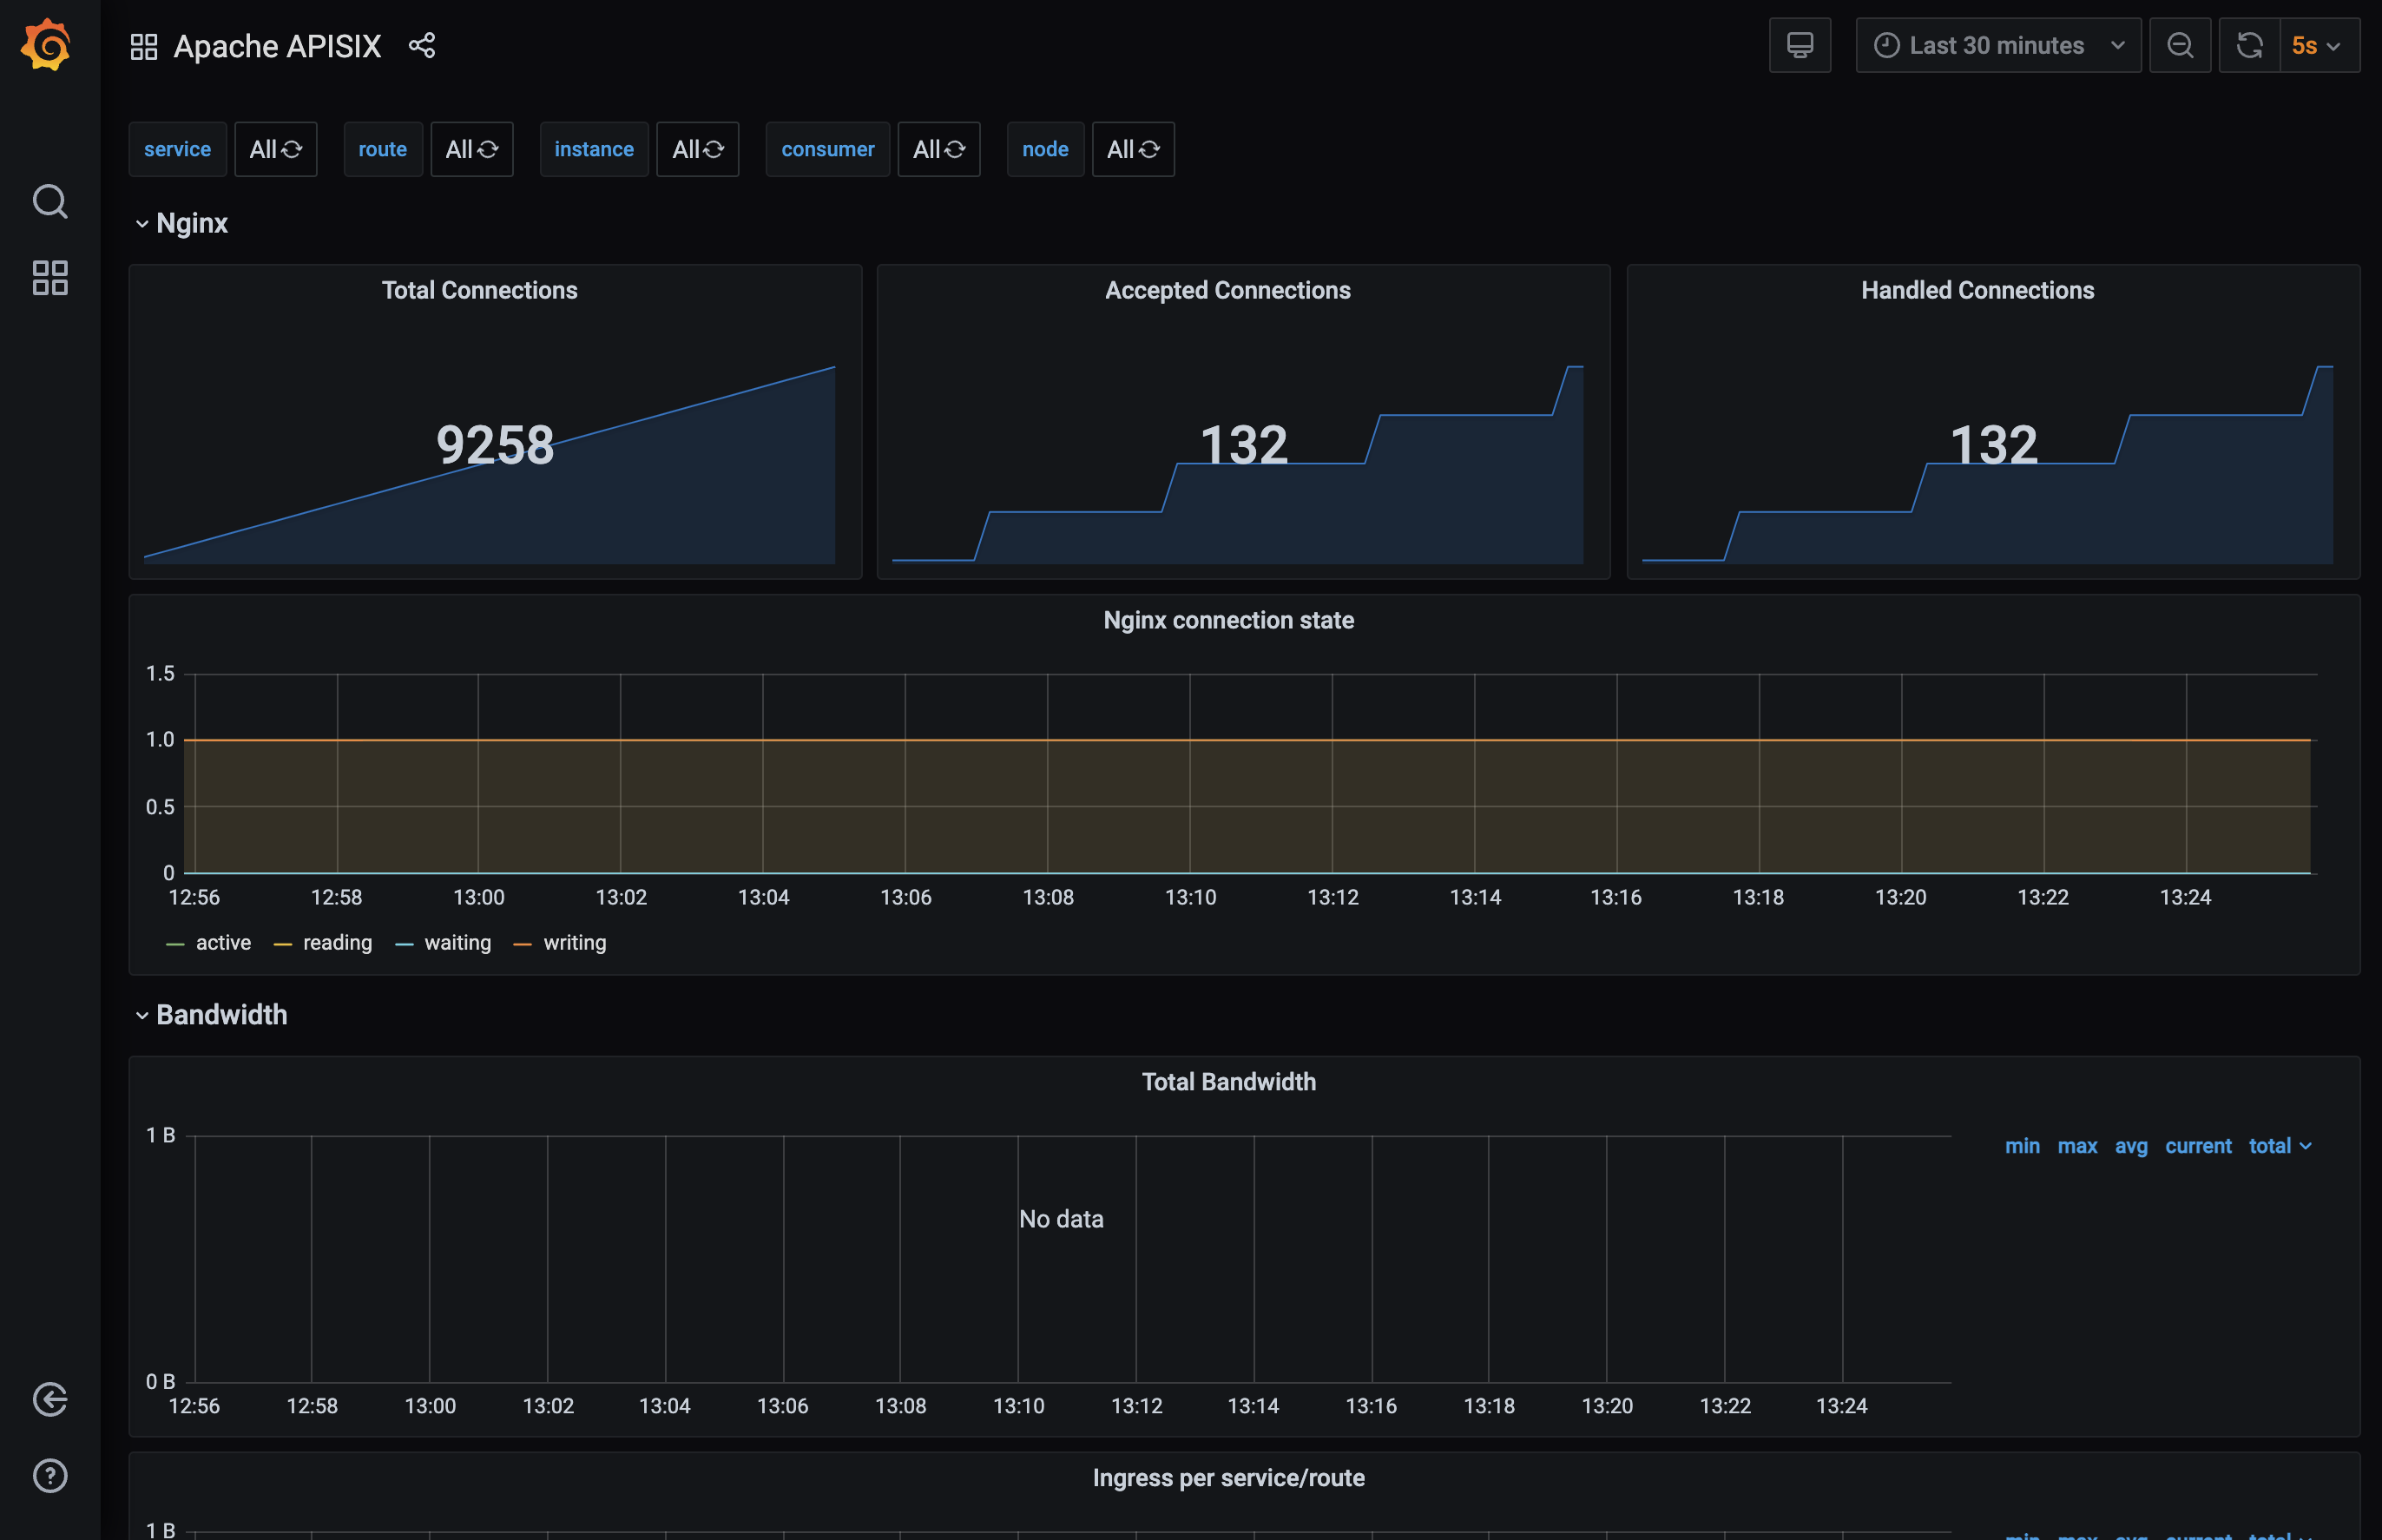Image resolution: width=2382 pixels, height=1540 pixels.
Task: Click the 132 value in Accepted Connections
Action: tap(1243, 445)
